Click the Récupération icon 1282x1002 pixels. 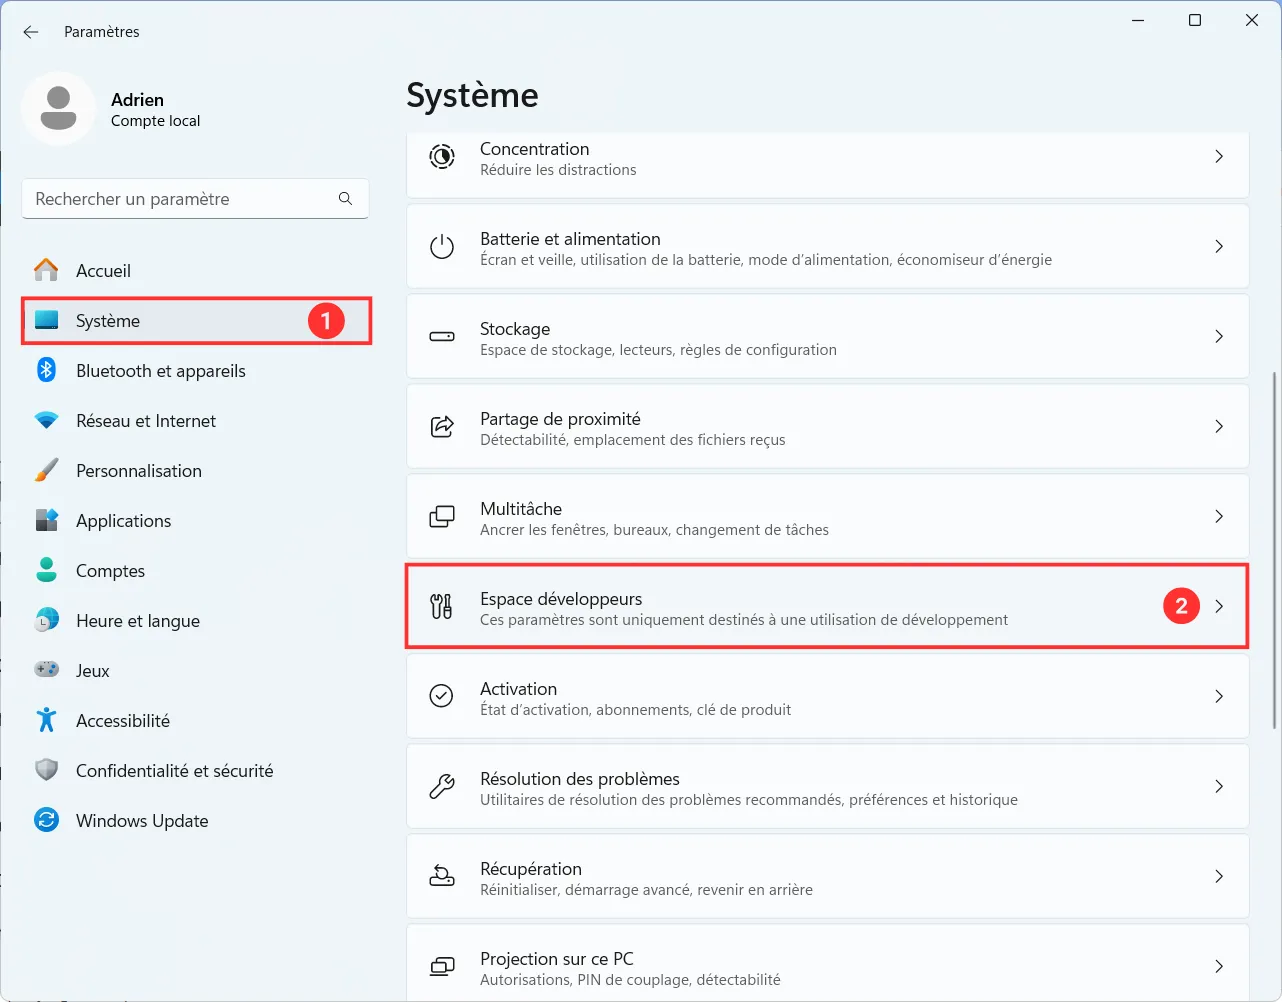(x=442, y=876)
